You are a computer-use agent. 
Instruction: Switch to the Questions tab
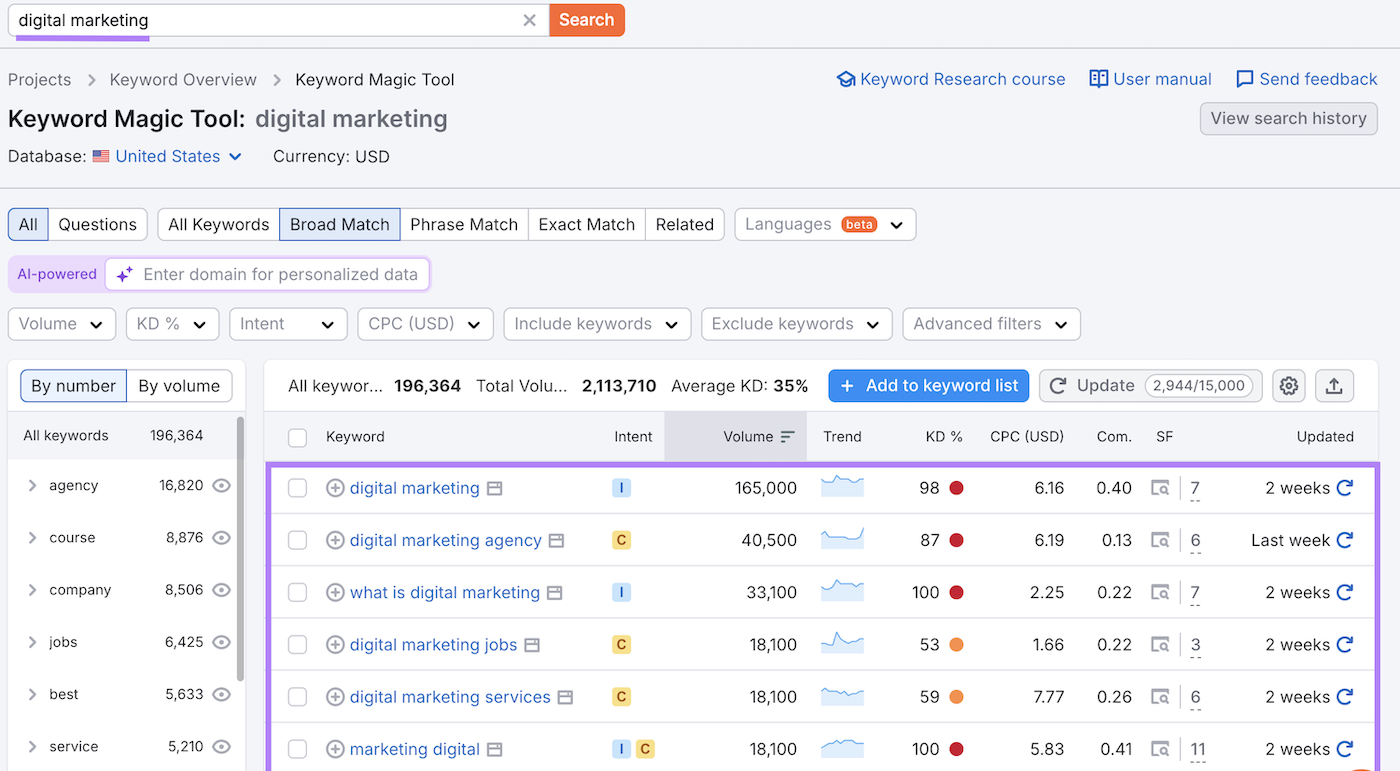pyautogui.click(x=97, y=224)
